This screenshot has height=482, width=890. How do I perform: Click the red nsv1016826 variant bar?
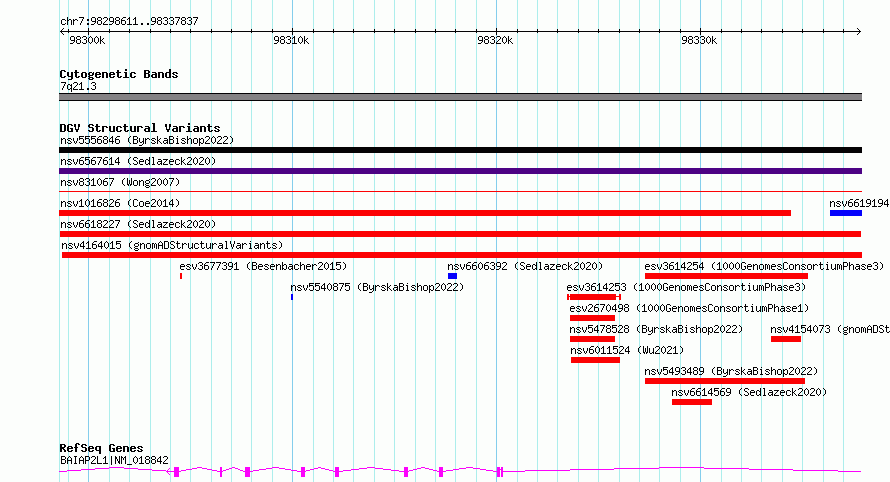425,213
